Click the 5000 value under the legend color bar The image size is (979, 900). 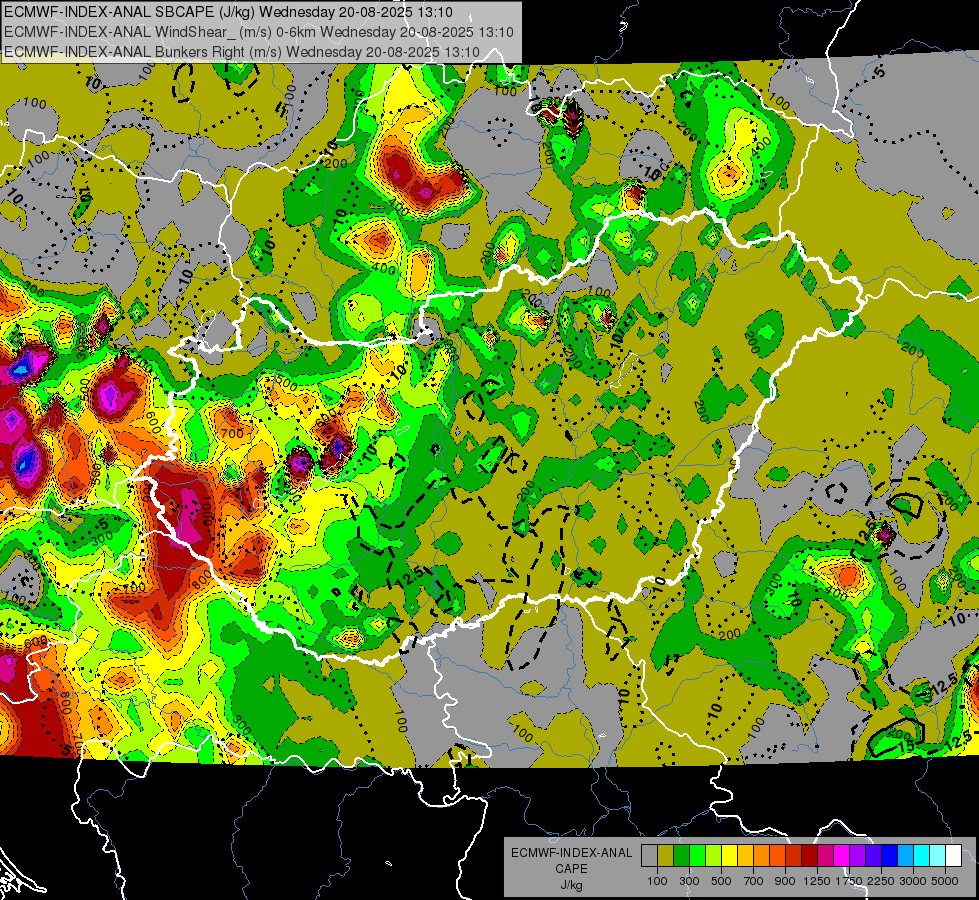pyautogui.click(x=945, y=881)
